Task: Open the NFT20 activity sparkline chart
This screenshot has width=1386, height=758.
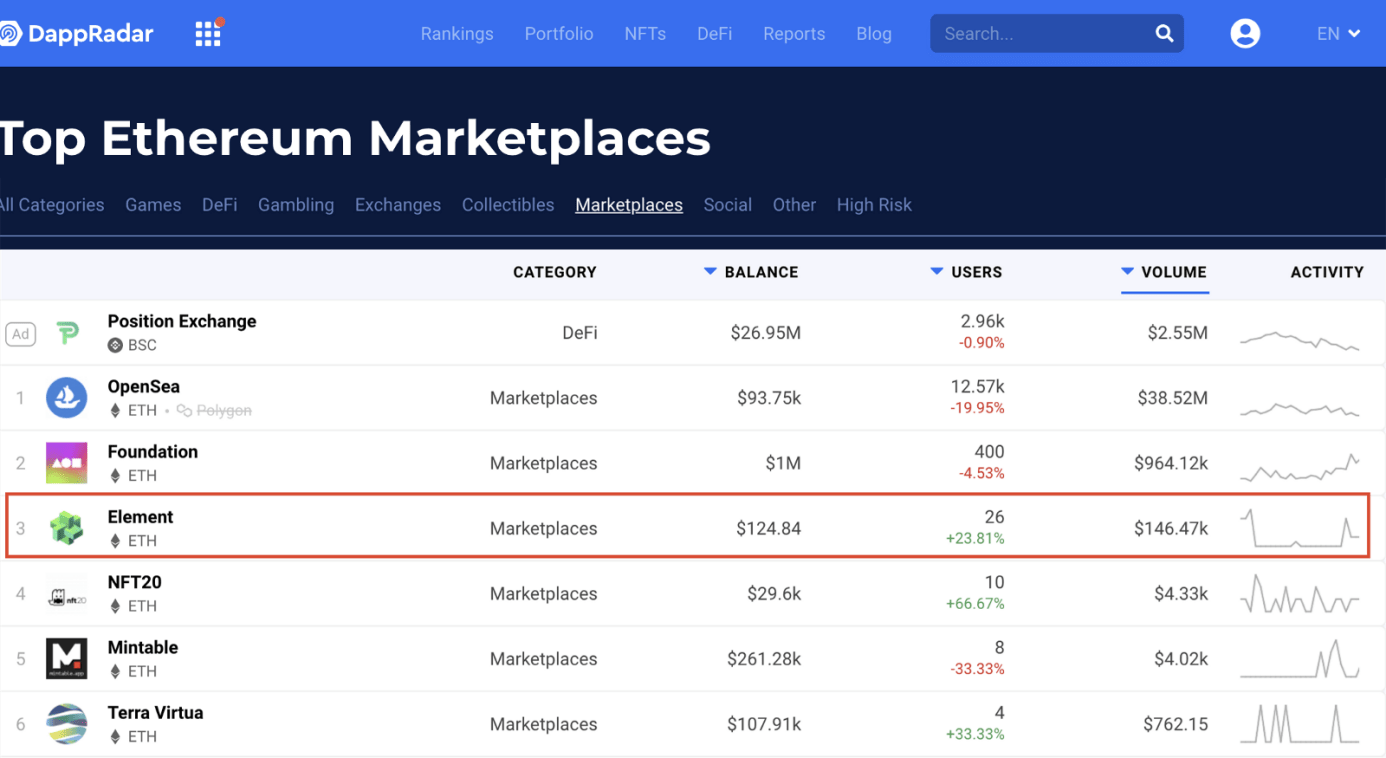Action: click(1300, 594)
